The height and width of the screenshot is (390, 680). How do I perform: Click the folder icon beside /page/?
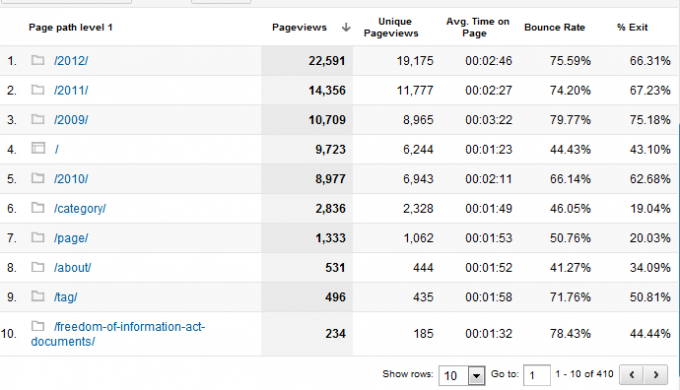38,237
